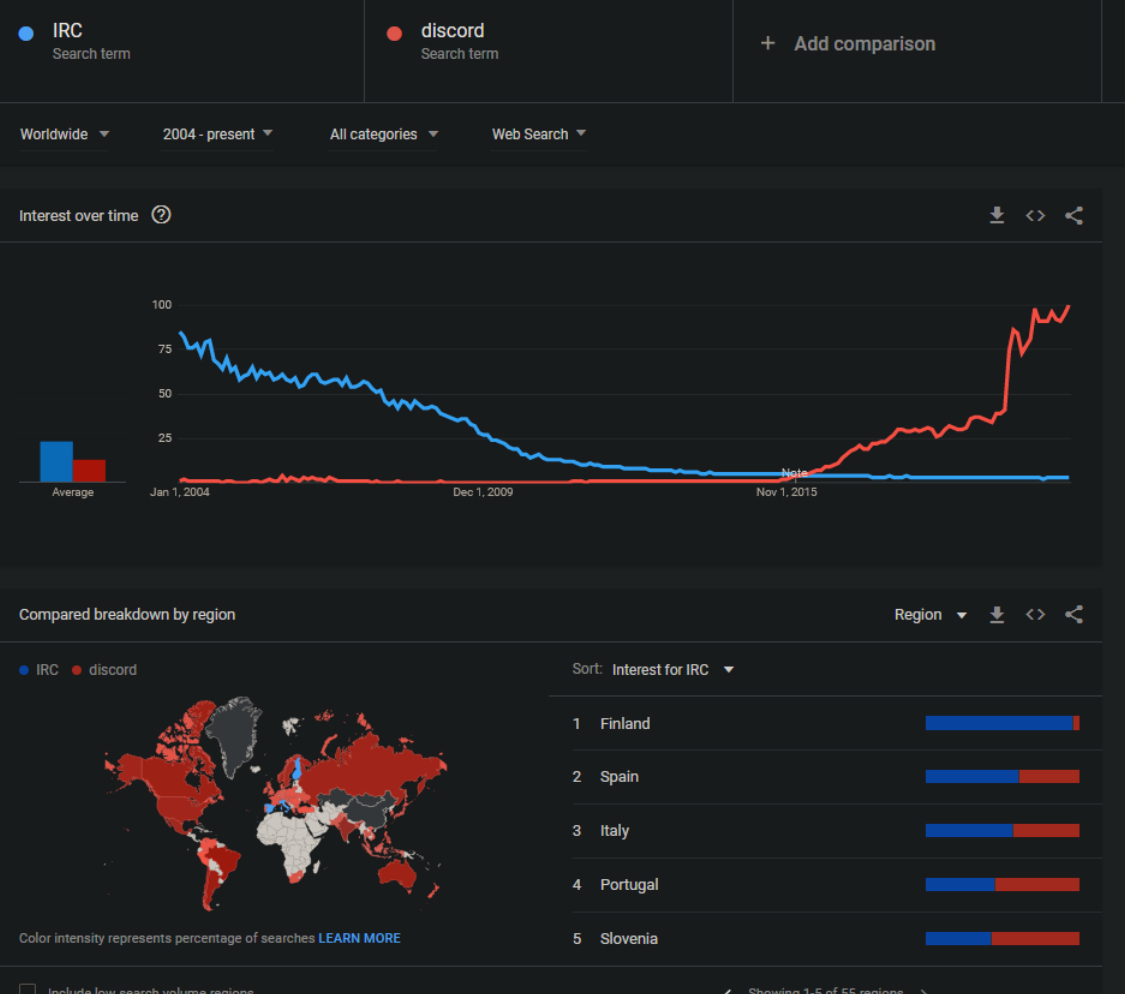Image resolution: width=1125 pixels, height=994 pixels.
Task: Share the Interest over time chart
Action: [1073, 215]
